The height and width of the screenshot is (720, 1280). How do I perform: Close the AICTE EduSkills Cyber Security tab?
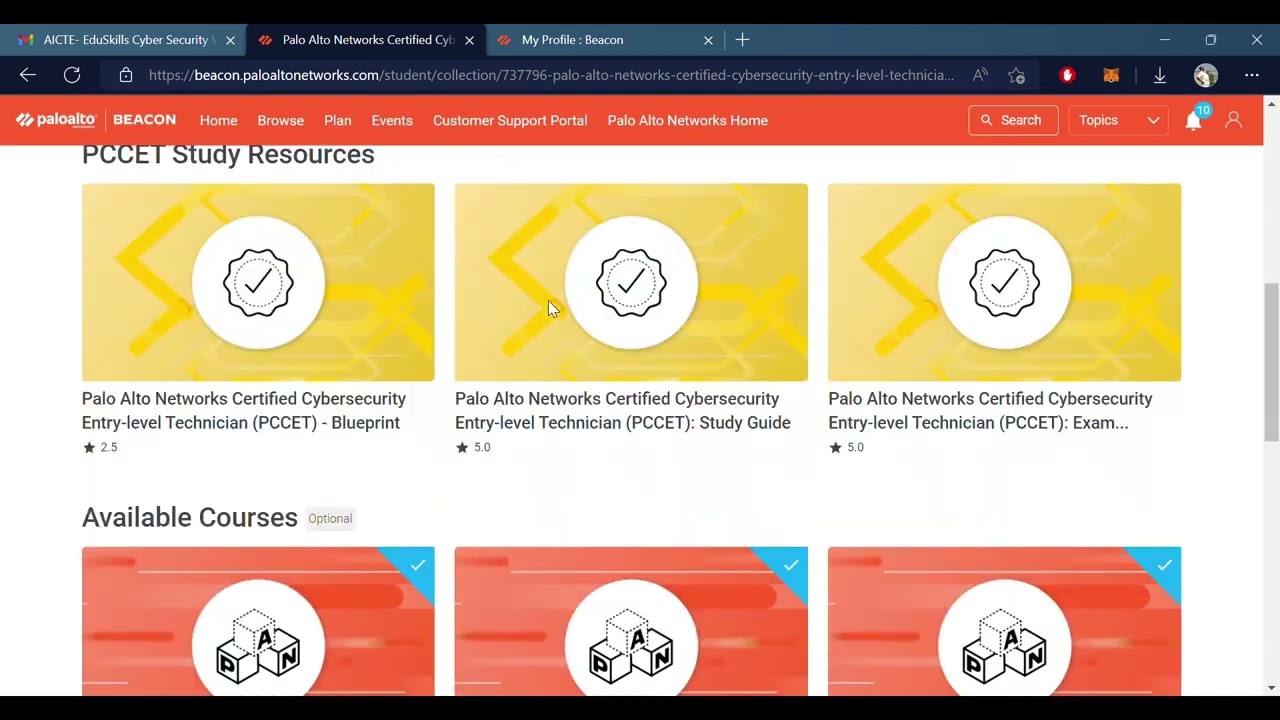click(230, 40)
